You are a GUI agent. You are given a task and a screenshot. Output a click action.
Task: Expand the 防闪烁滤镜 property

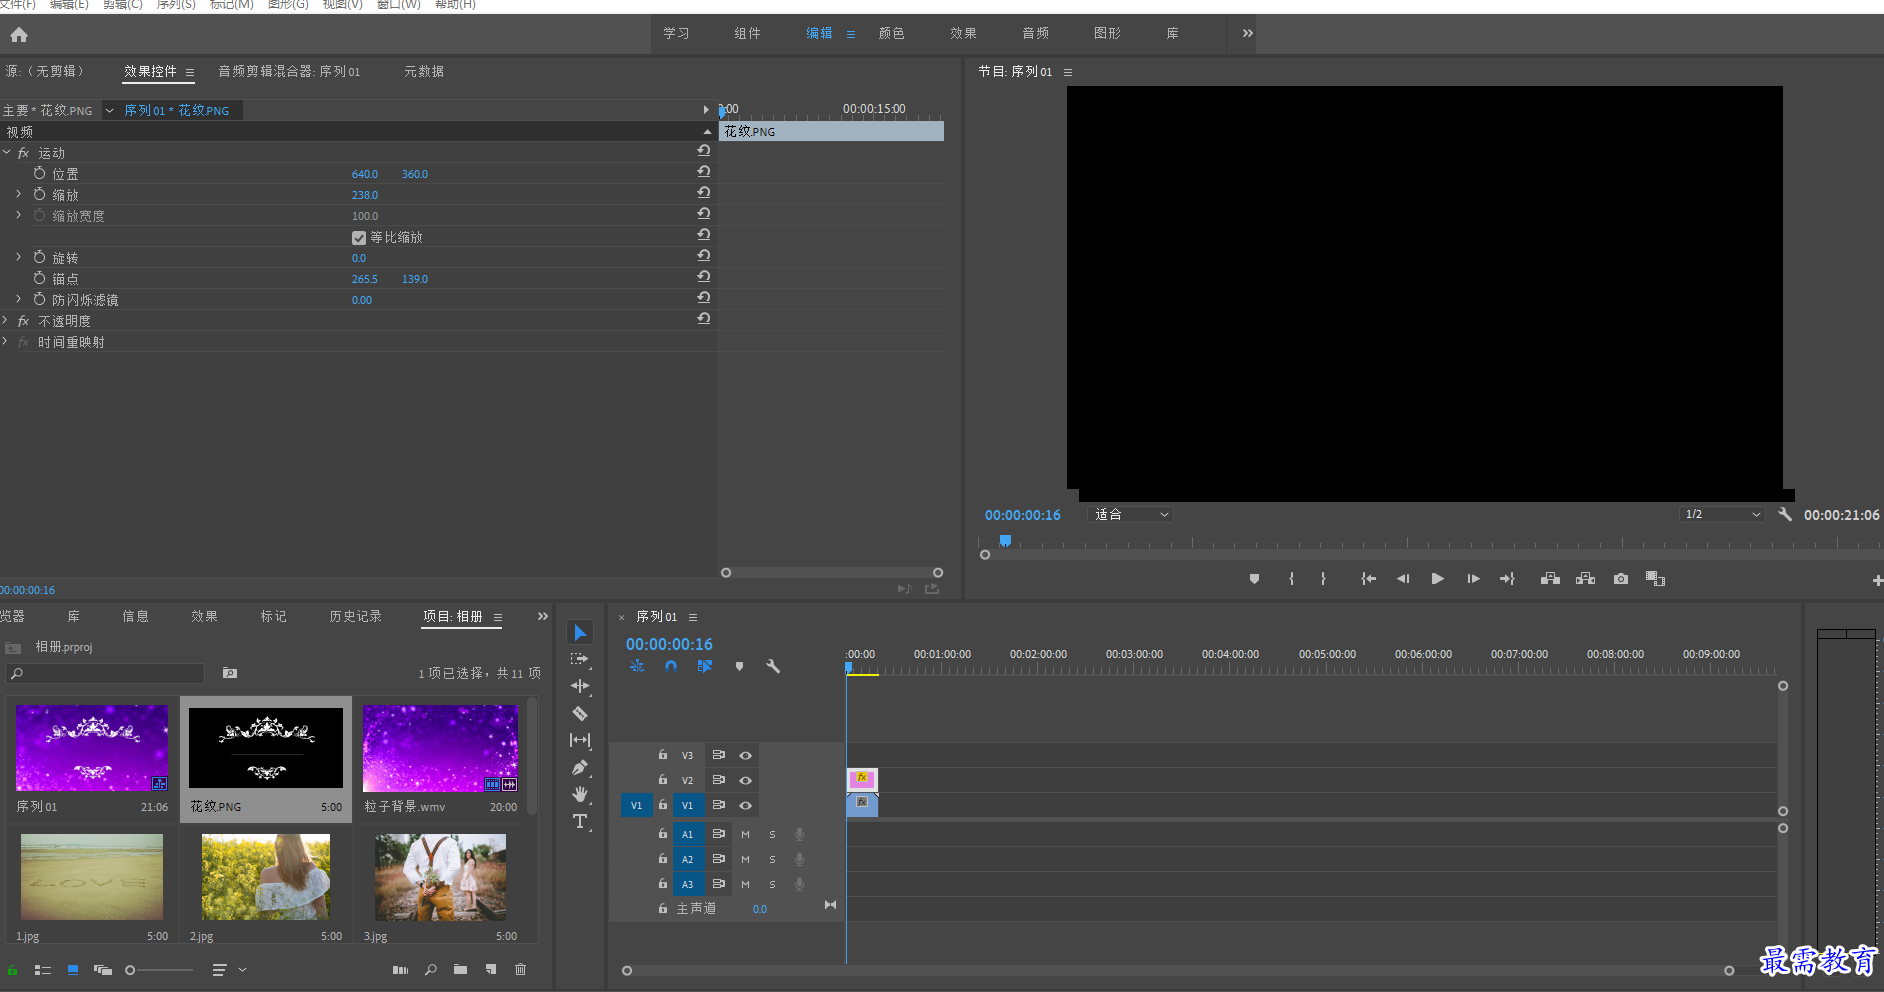coord(18,298)
